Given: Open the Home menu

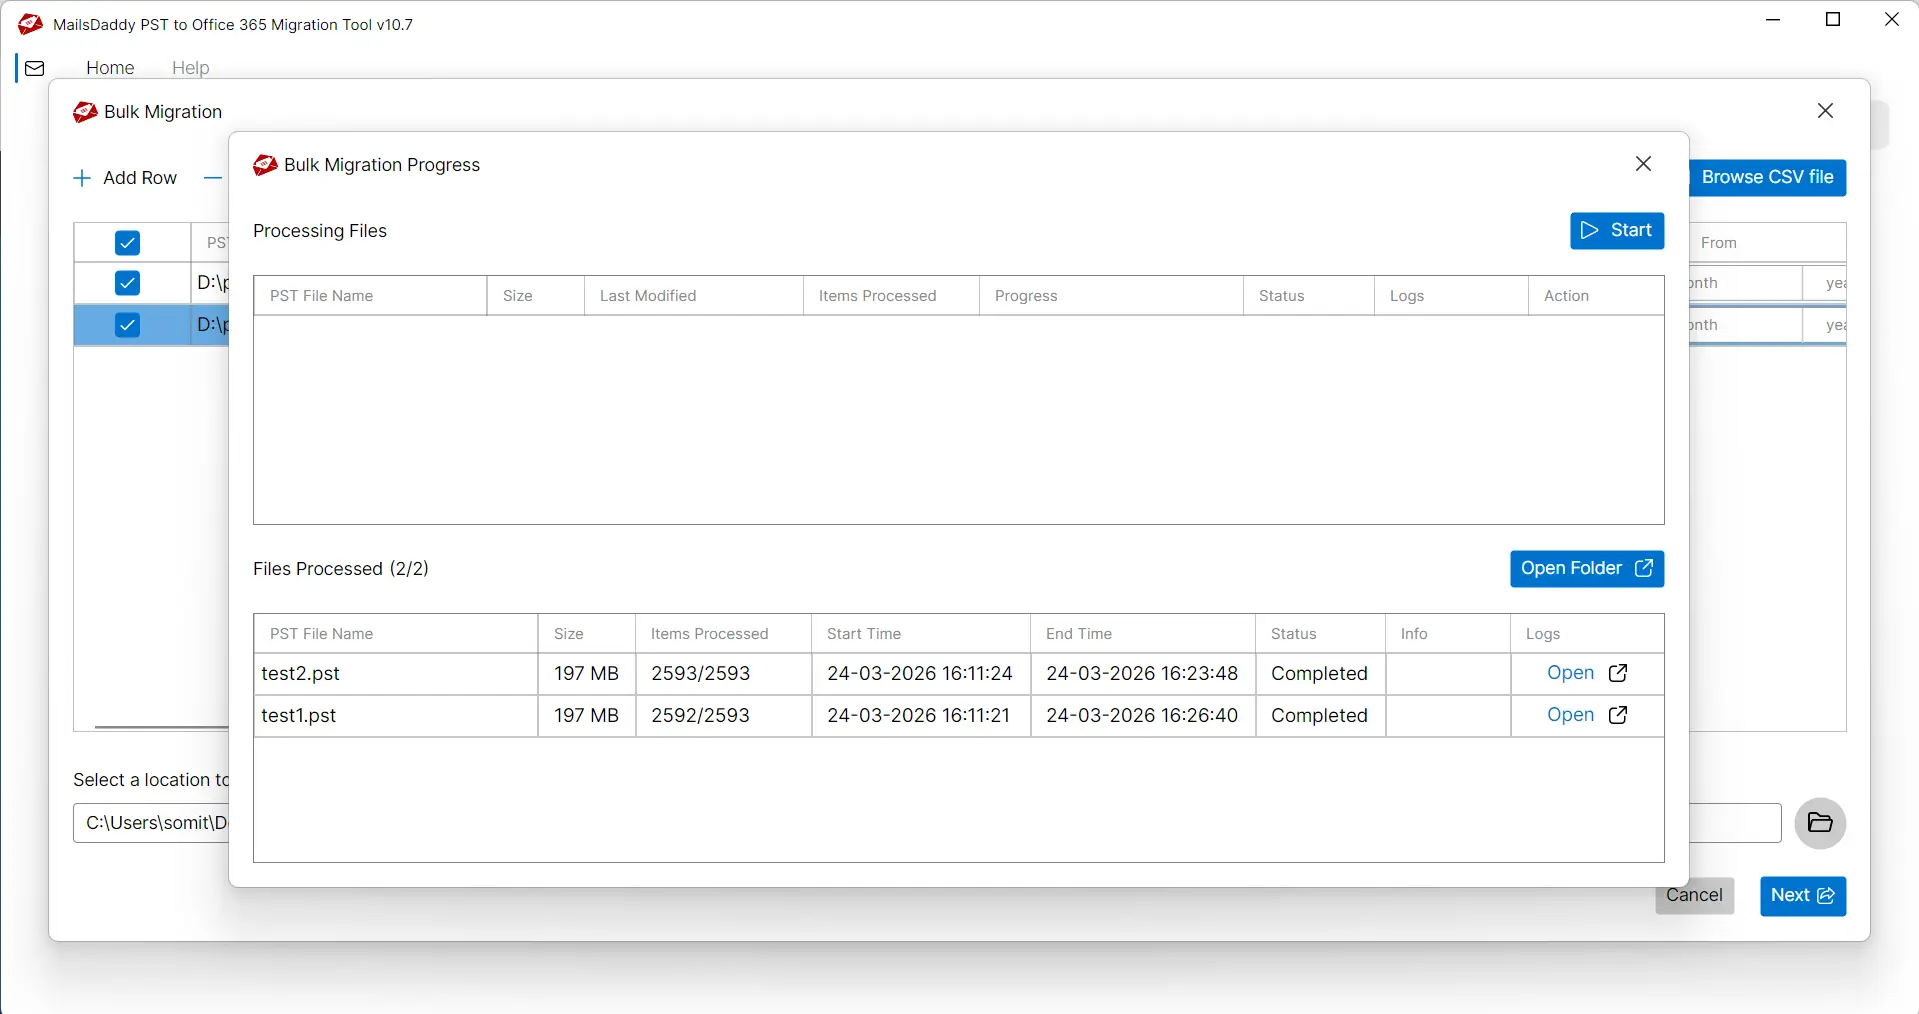Looking at the screenshot, I should 110,68.
